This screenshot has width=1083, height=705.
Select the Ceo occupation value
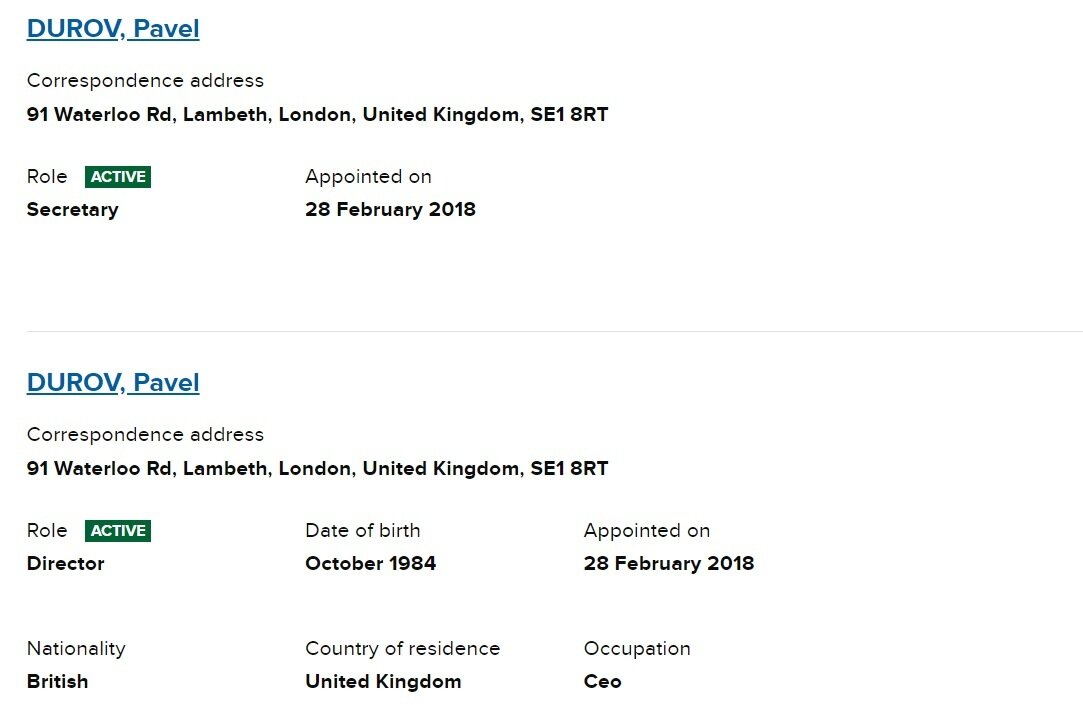pyautogui.click(x=602, y=682)
